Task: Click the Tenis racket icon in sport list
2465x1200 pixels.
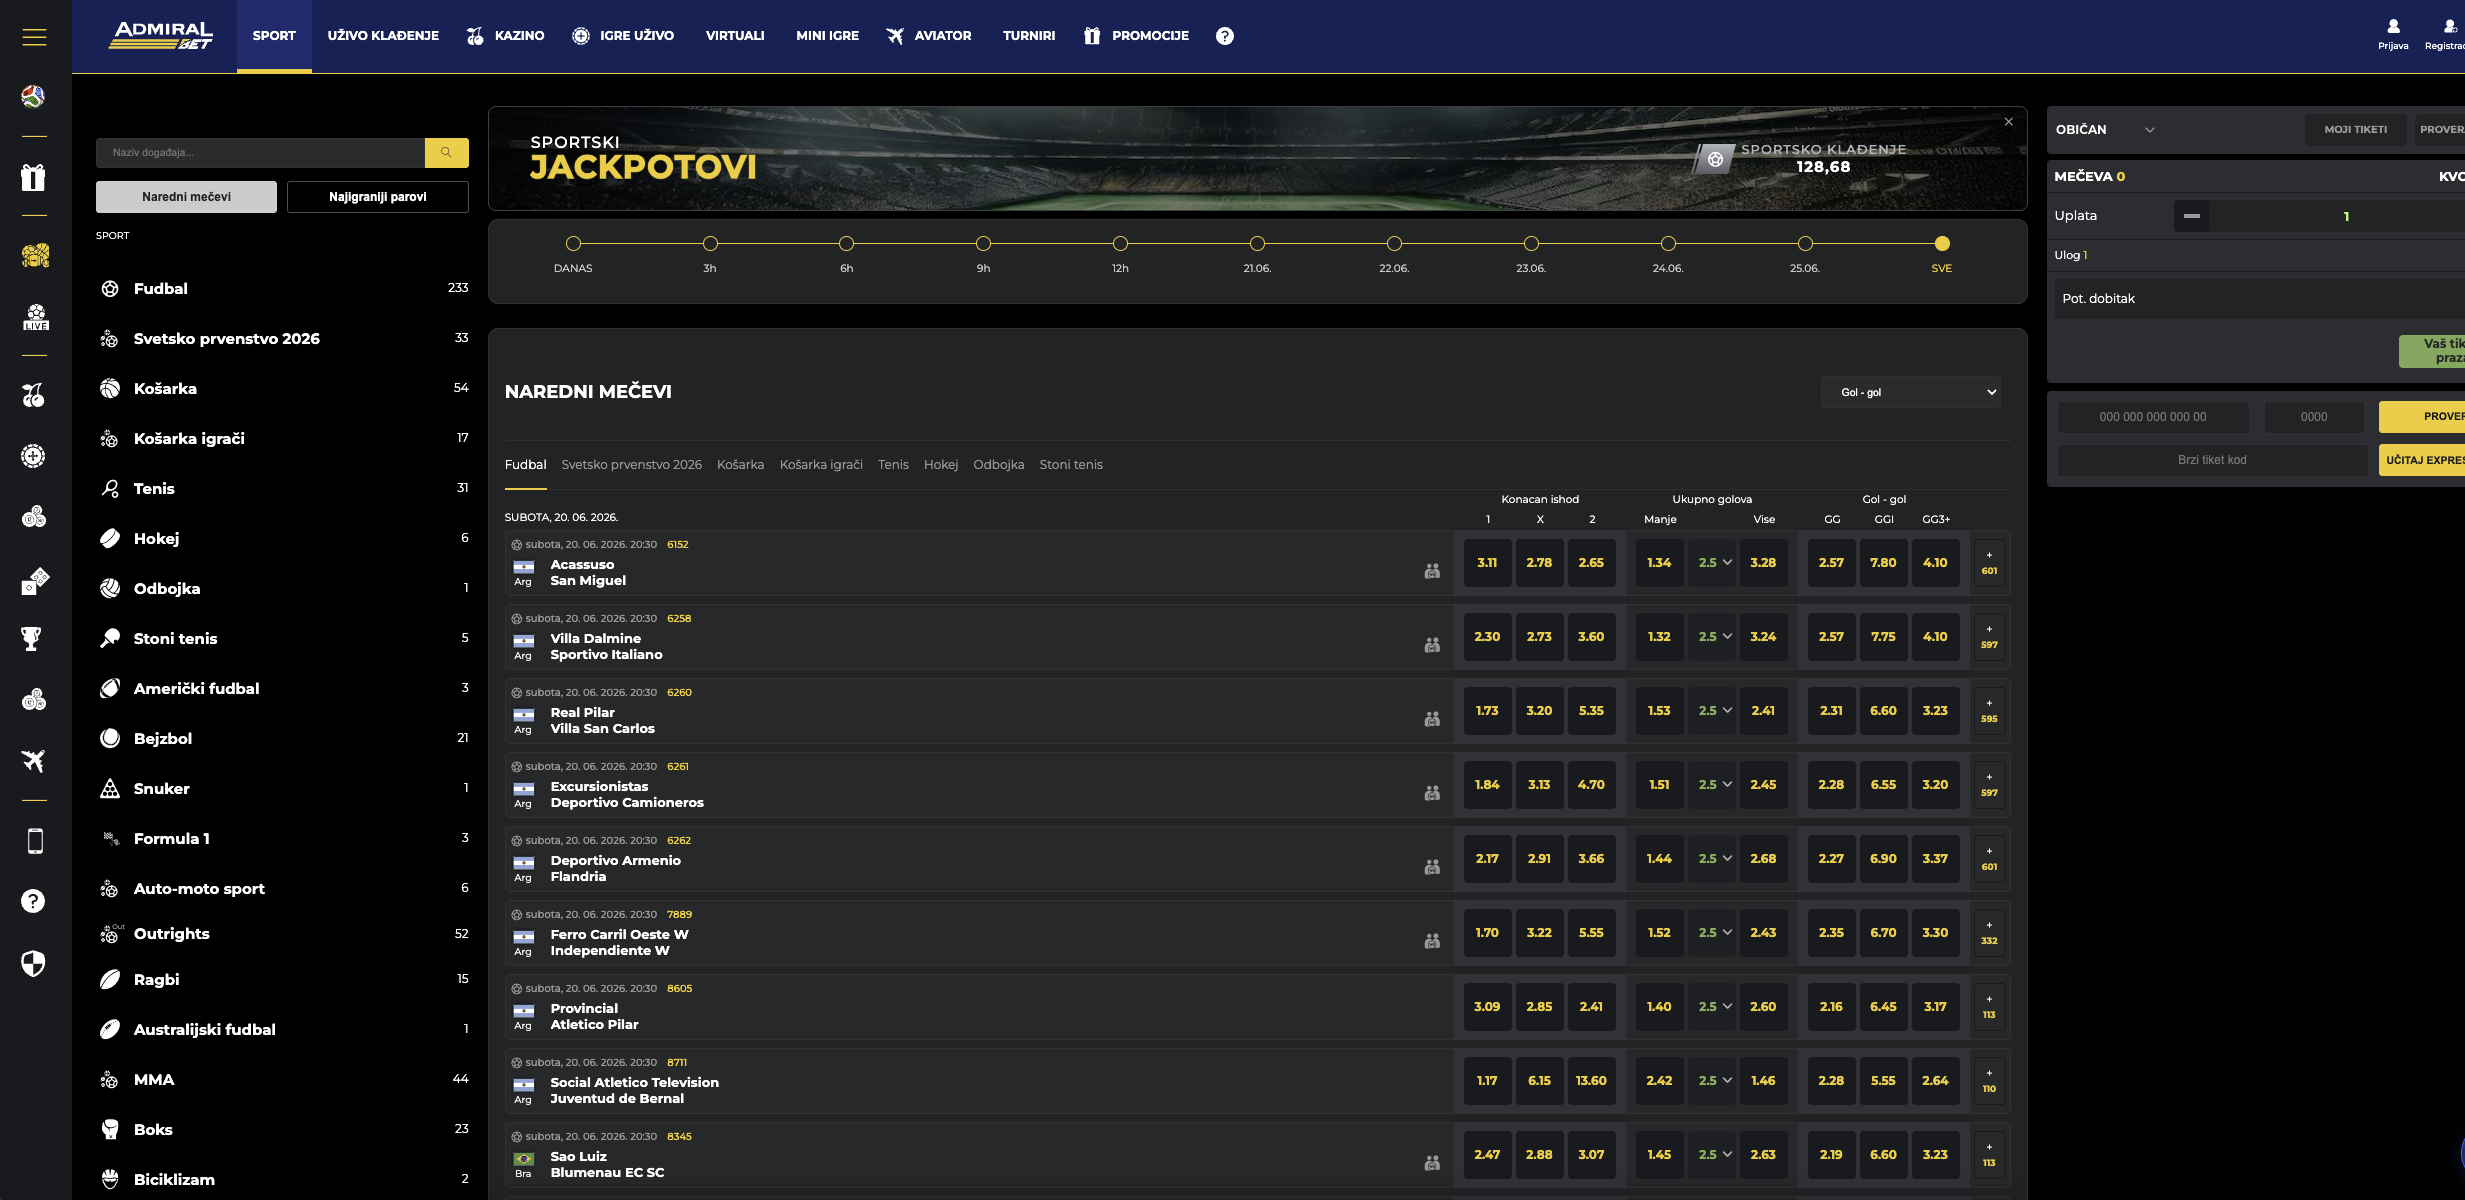Action: [110, 489]
